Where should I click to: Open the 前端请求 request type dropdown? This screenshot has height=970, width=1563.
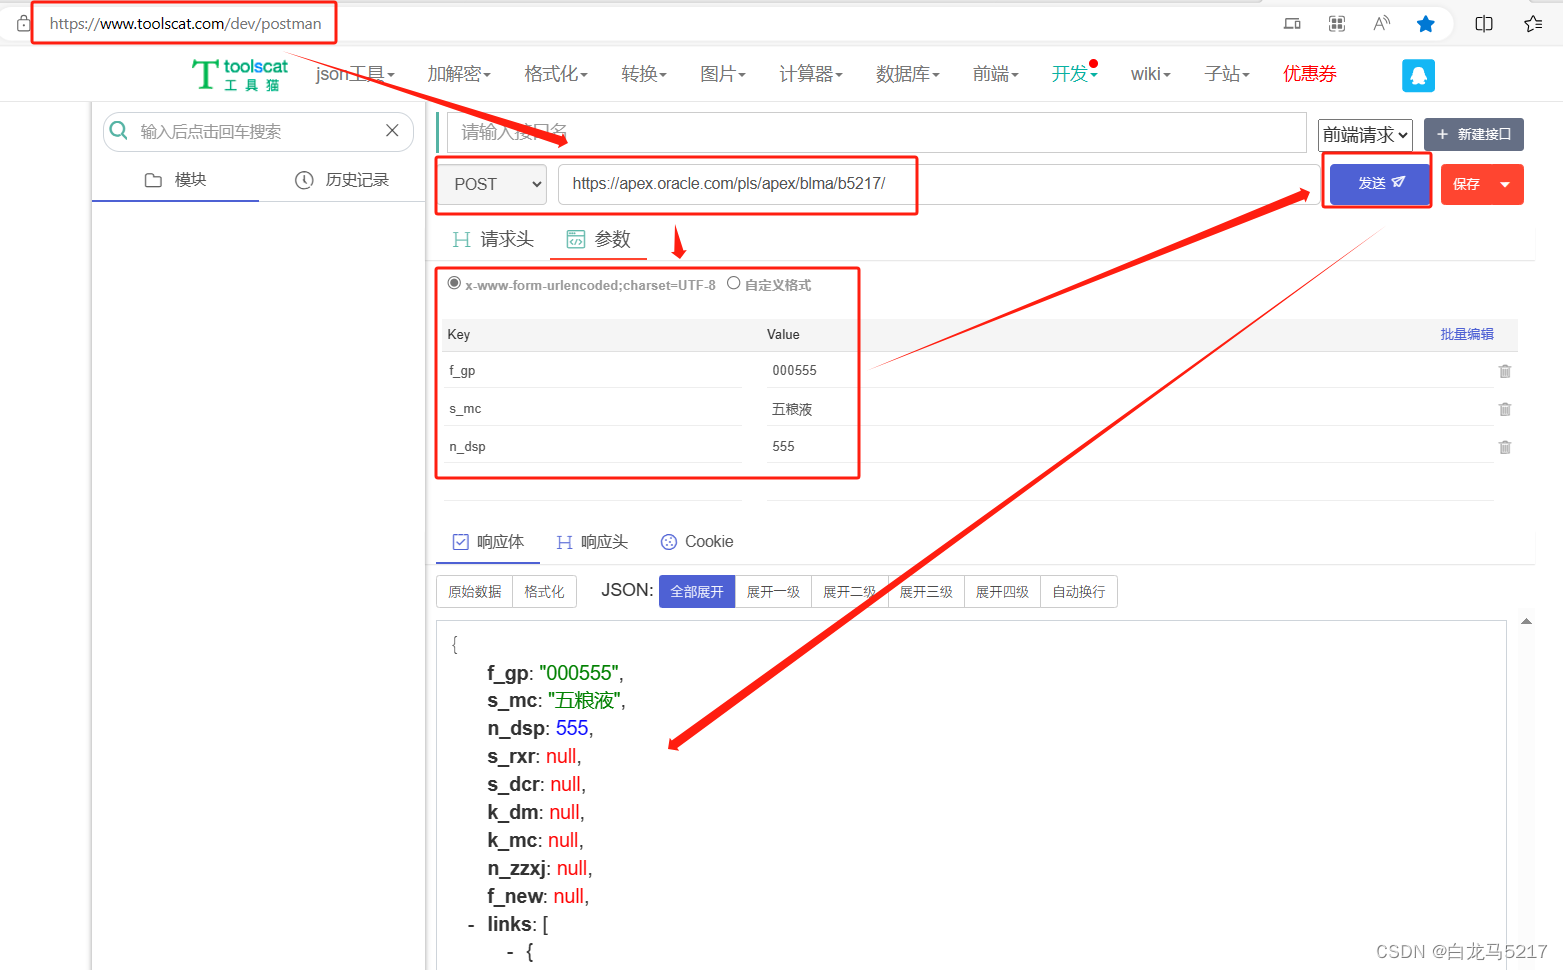tap(1365, 135)
